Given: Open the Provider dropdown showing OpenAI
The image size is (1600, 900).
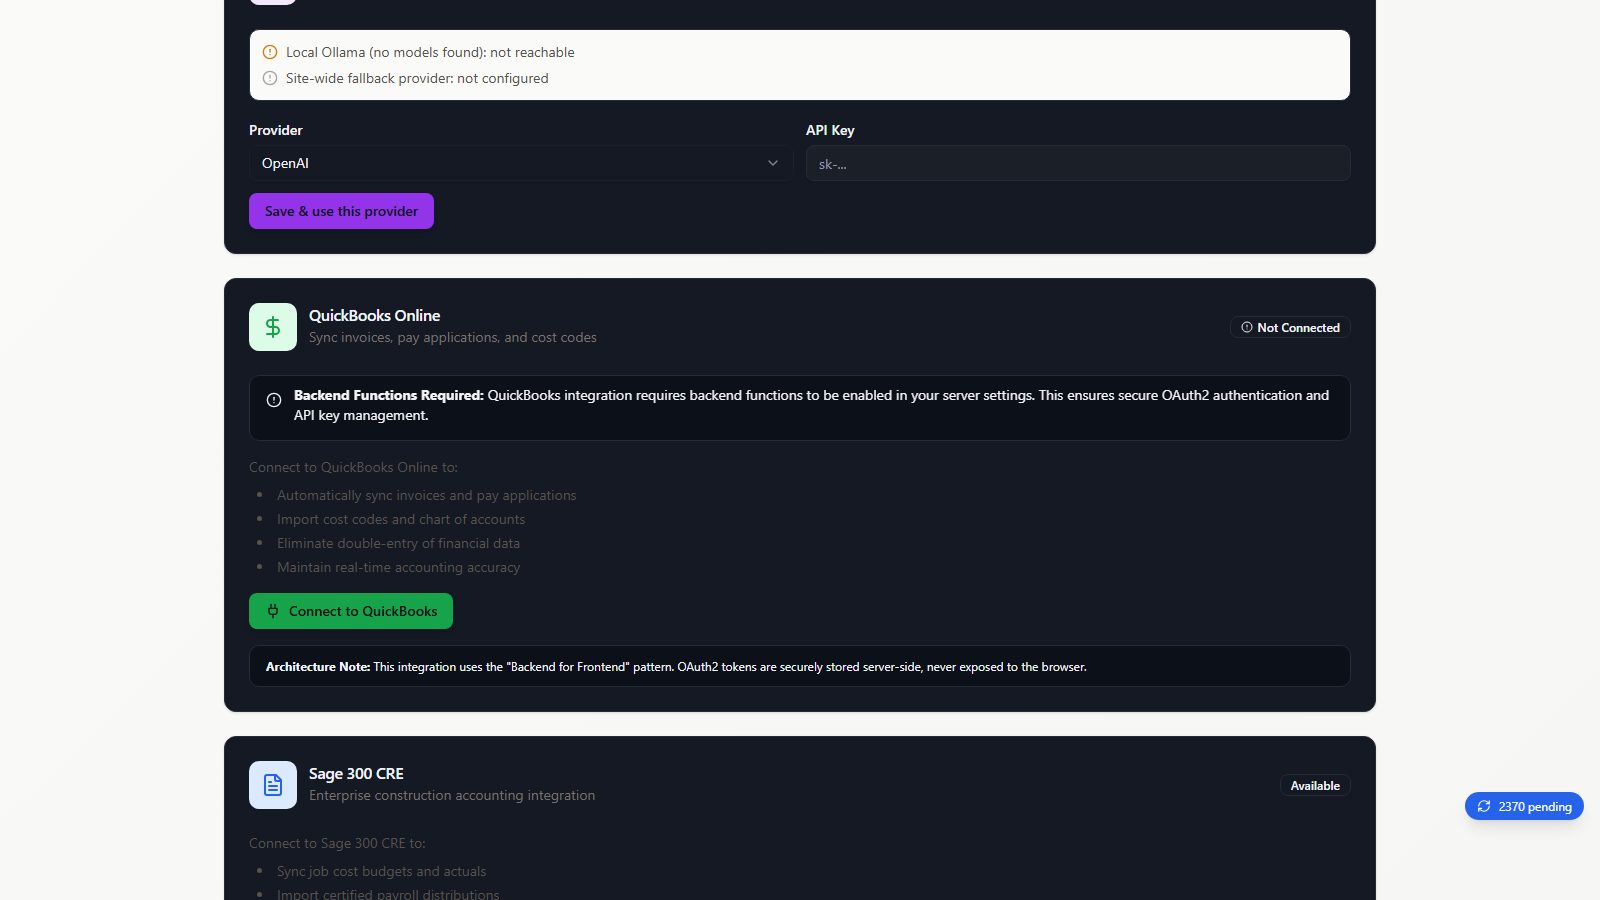Looking at the screenshot, I should 521,163.
